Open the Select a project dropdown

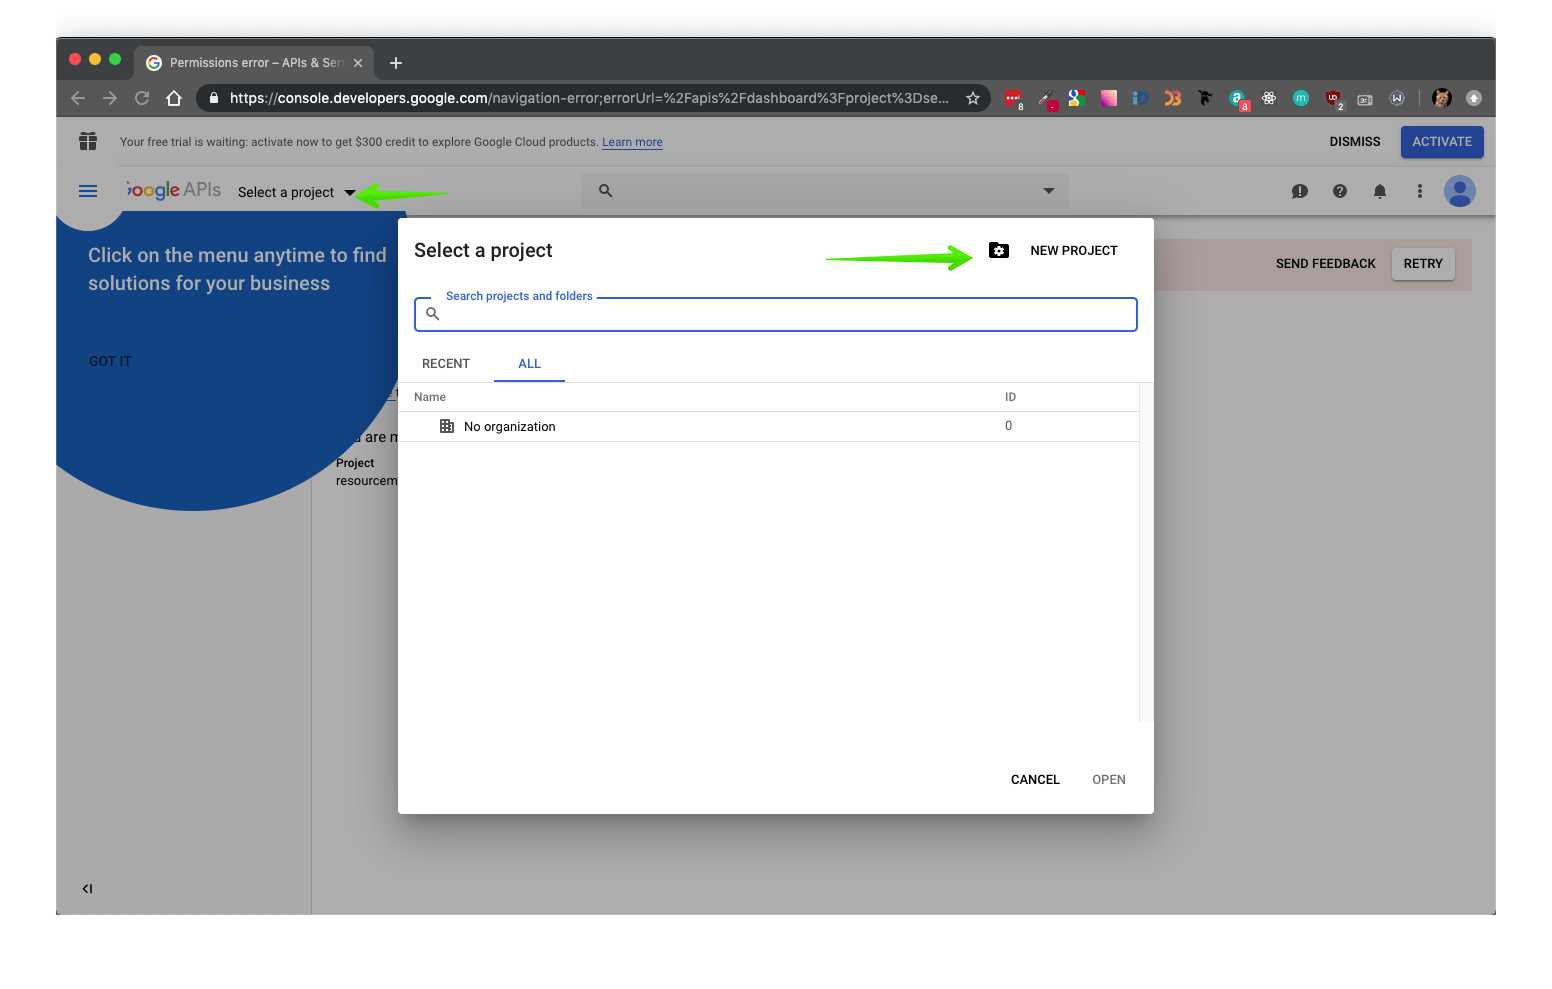coord(295,191)
